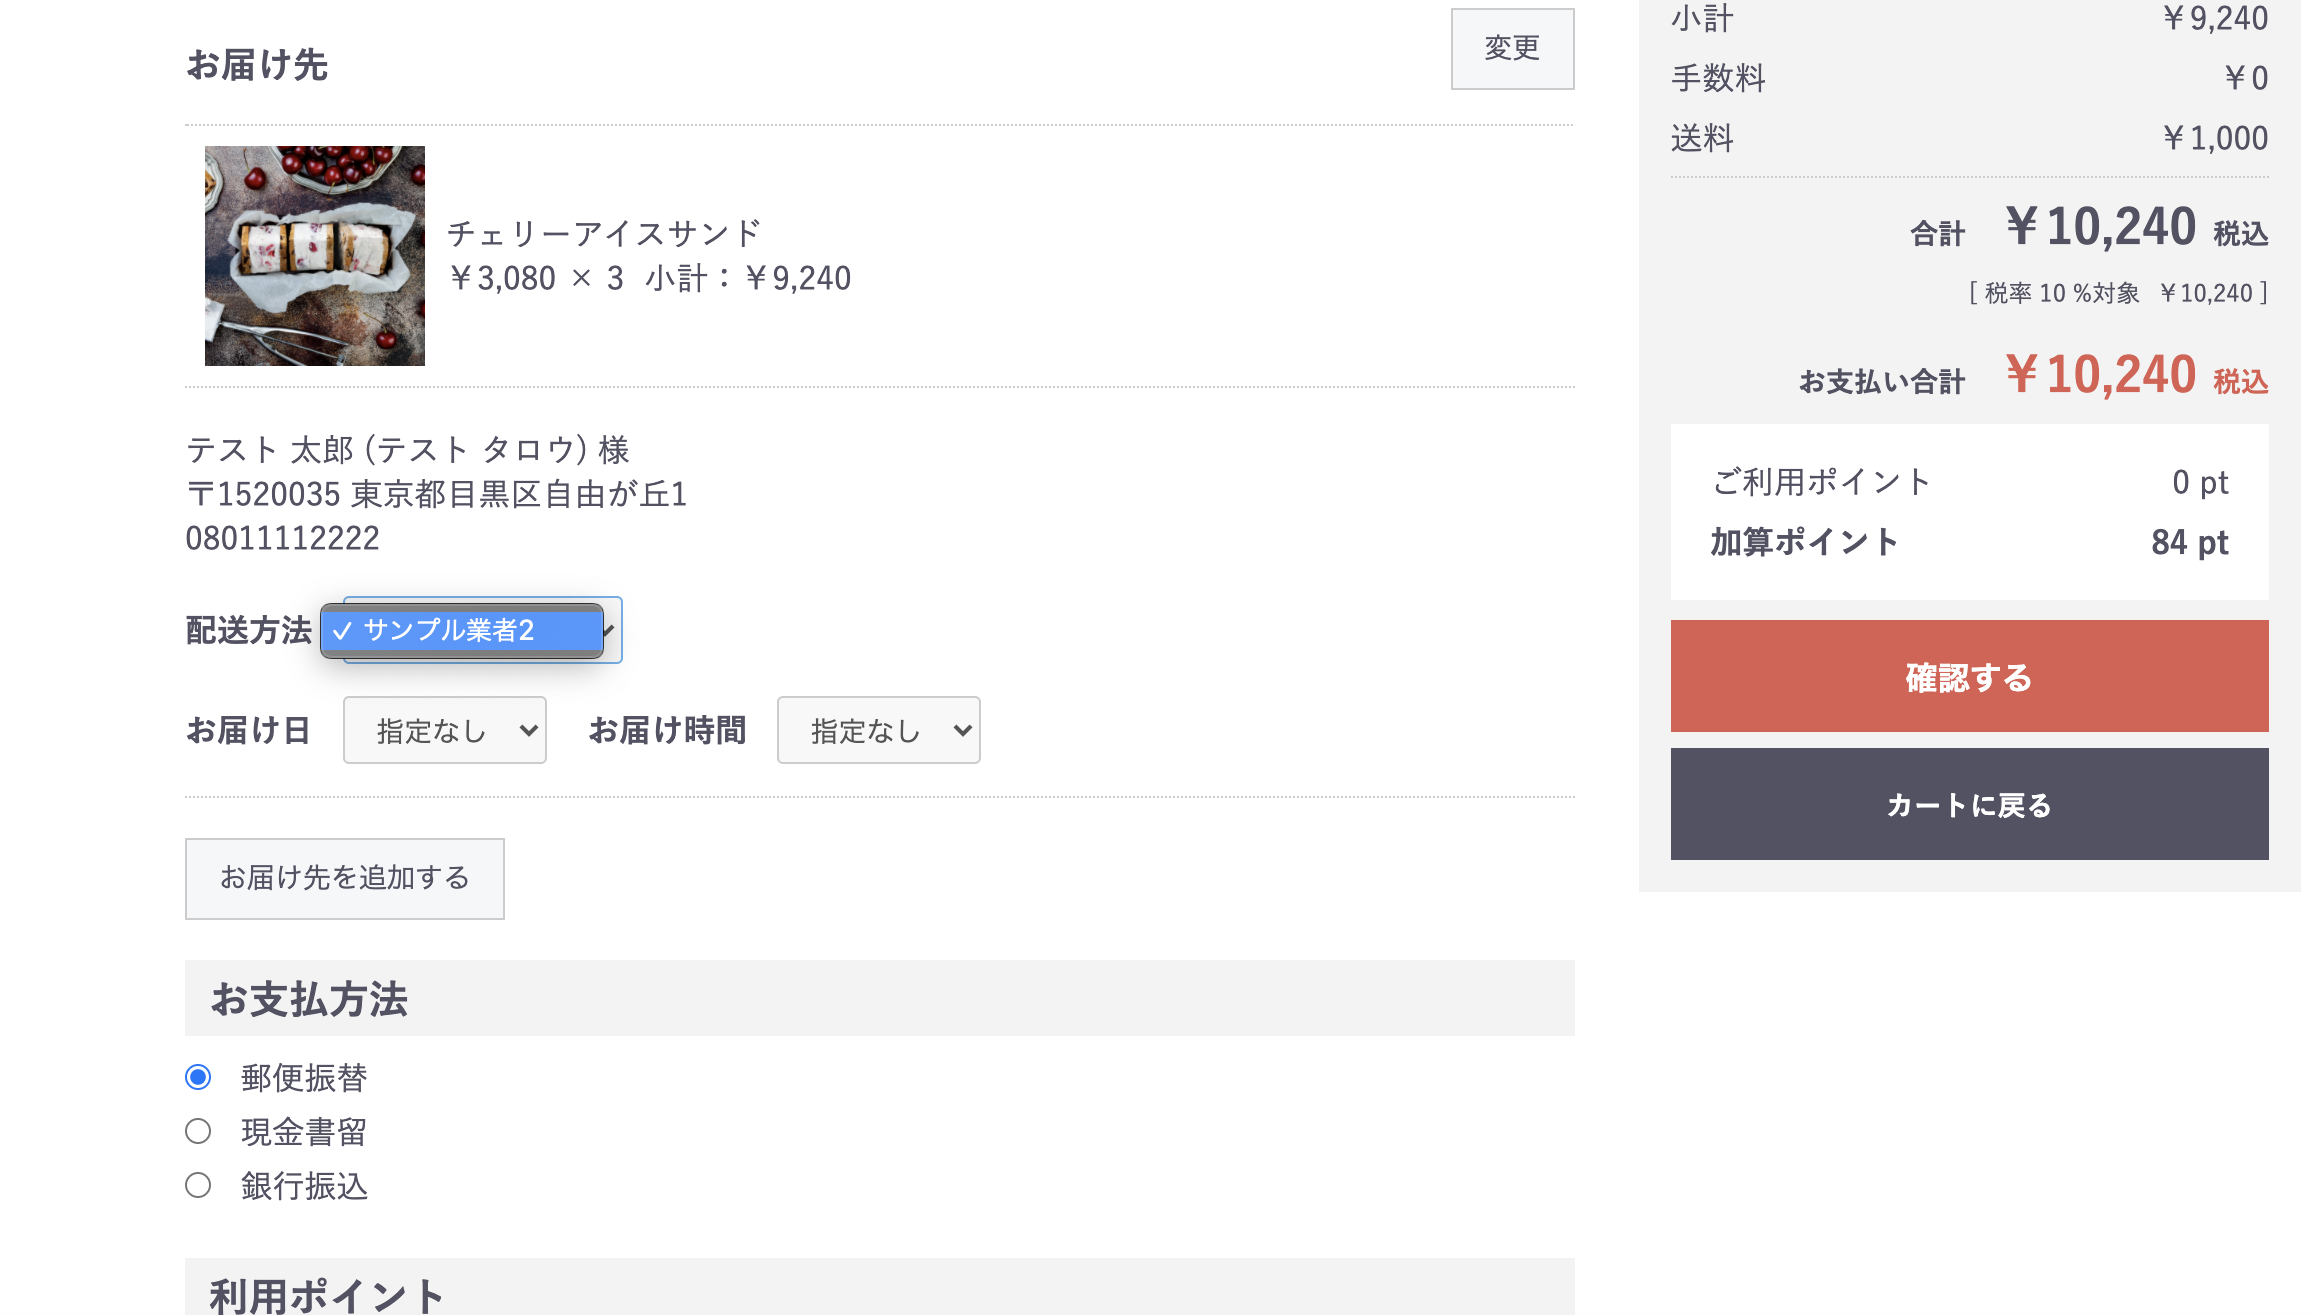Open the お届け日 dropdown
This screenshot has width=2316, height=1315.
[x=445, y=730]
